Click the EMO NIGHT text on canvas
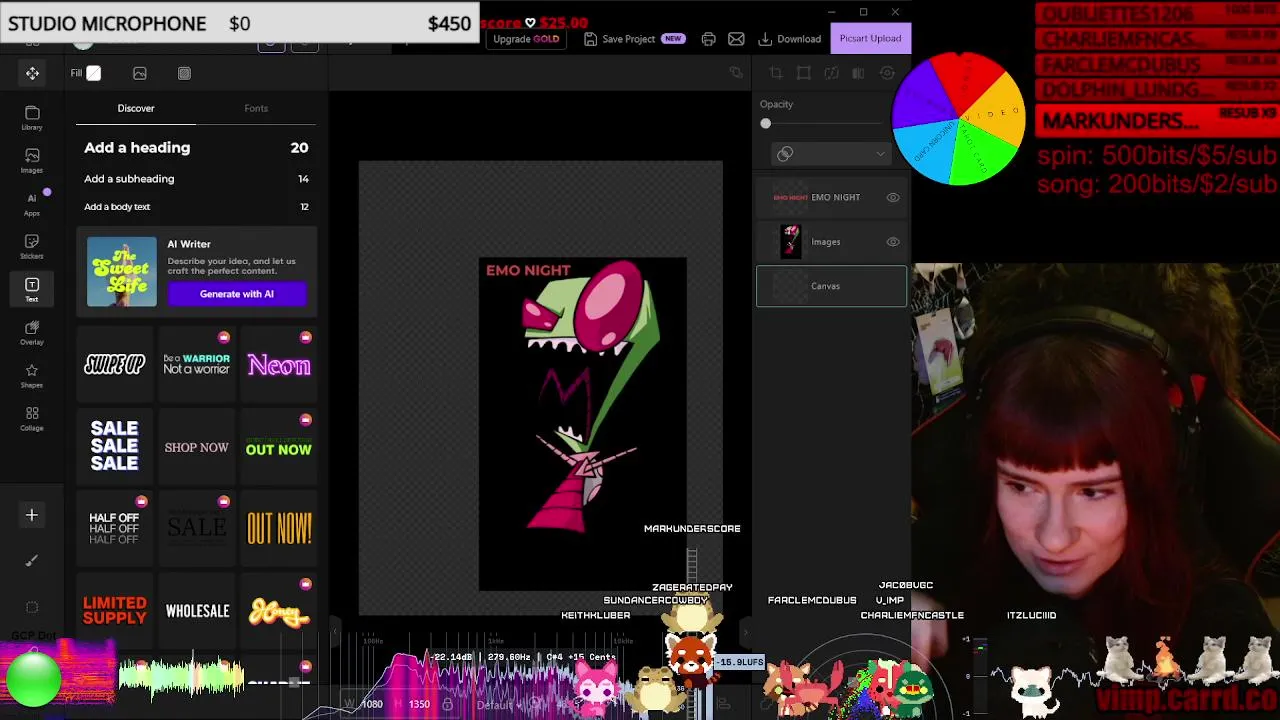Screen dimensions: 1280x720 pyautogui.click(x=528, y=270)
